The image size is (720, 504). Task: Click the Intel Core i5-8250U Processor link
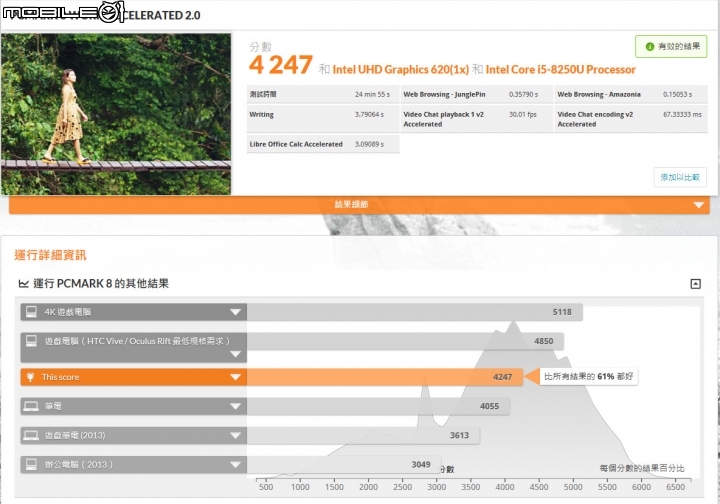pyautogui.click(x=561, y=69)
